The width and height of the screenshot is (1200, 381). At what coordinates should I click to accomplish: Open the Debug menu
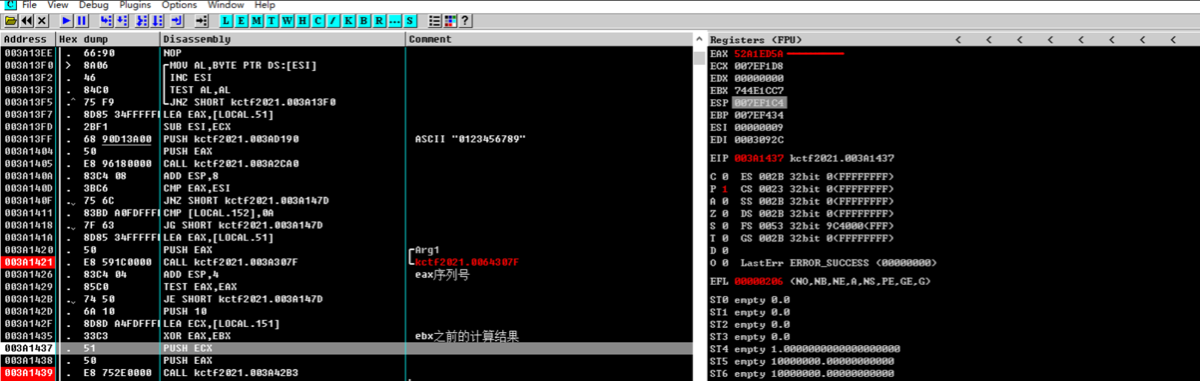[93, 5]
